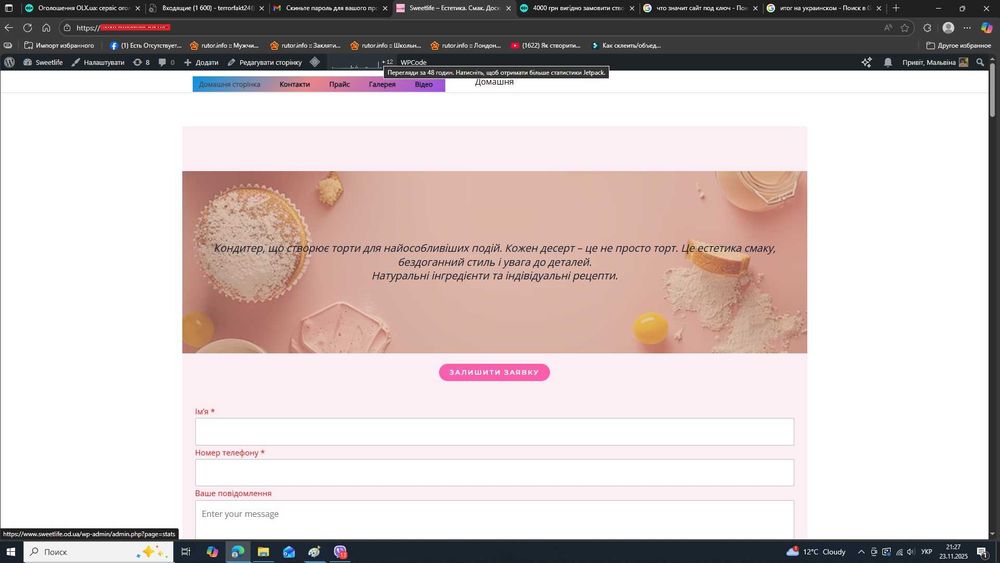Open the WordPress logo menu in admin bar
Image resolution: width=1000 pixels, height=563 pixels.
[x=10, y=62]
